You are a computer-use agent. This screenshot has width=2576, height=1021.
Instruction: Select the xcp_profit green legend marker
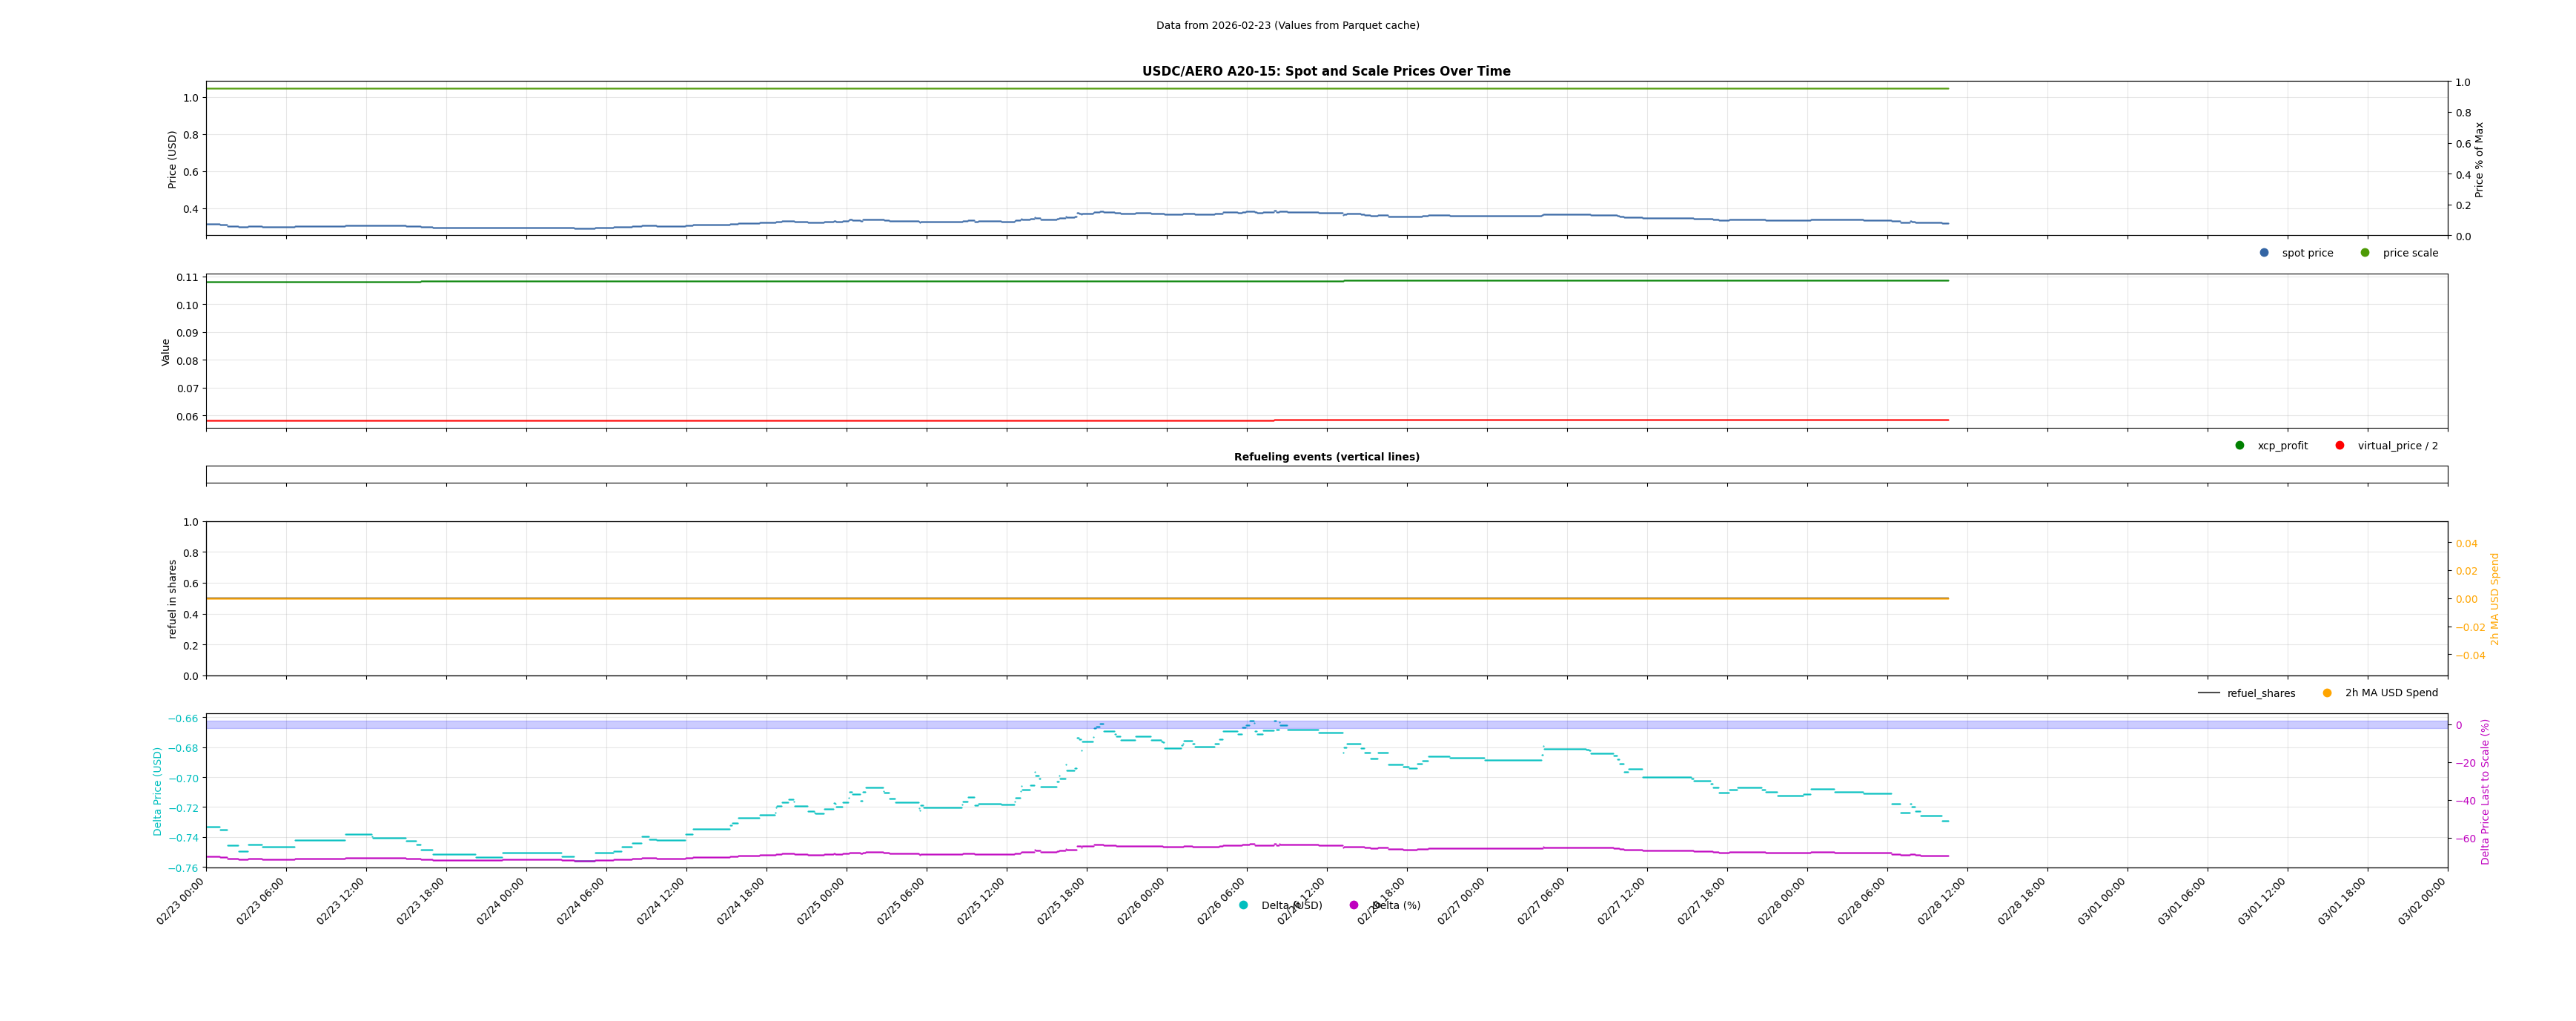(2240, 446)
